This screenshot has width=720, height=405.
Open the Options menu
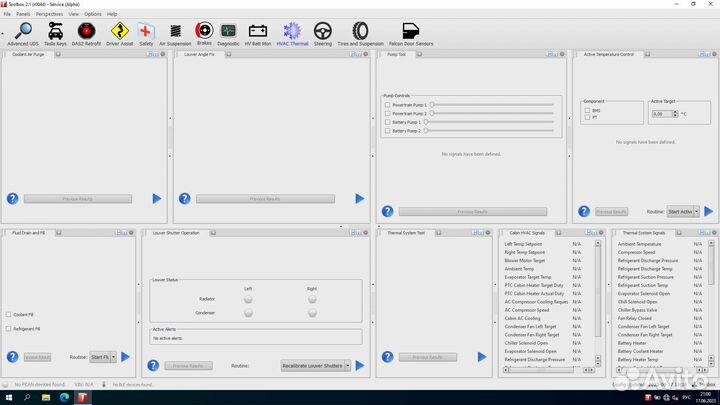click(93, 14)
